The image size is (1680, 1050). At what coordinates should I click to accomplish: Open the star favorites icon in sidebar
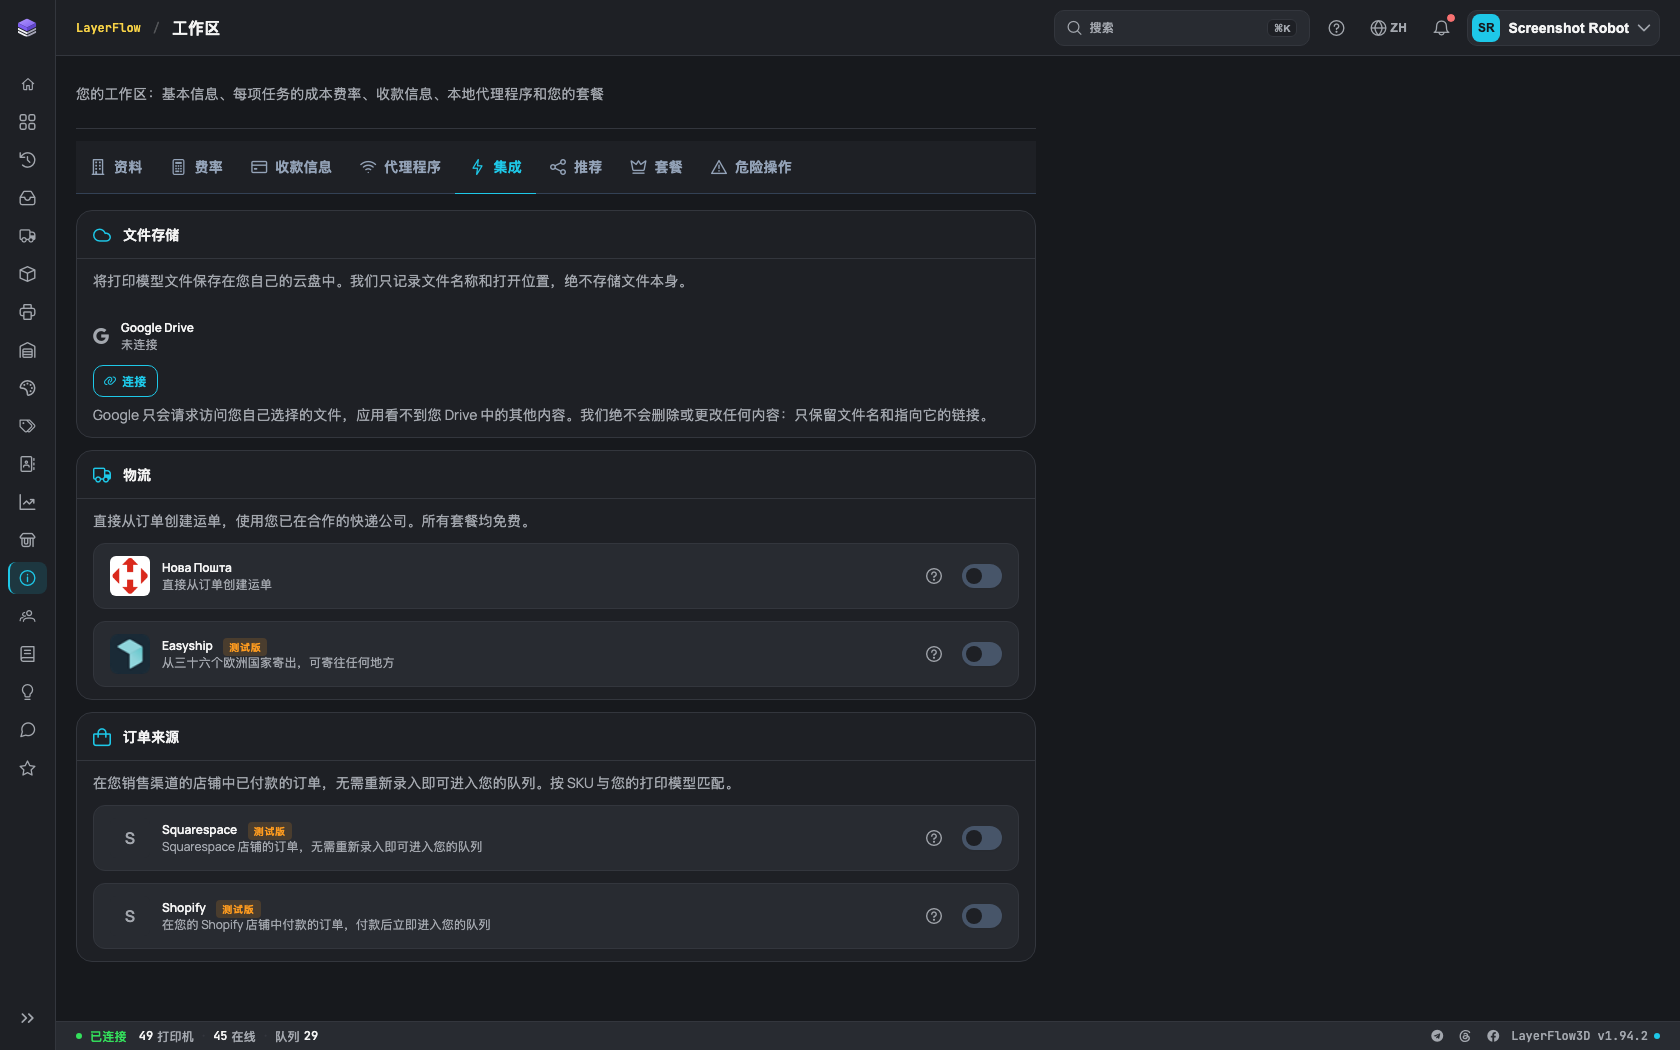pyautogui.click(x=27, y=768)
